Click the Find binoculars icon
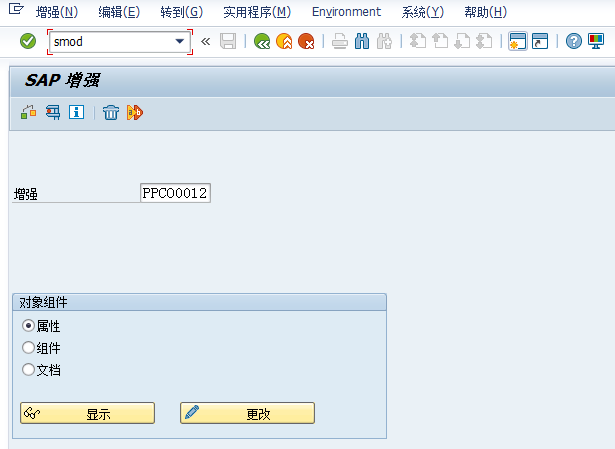The height and width of the screenshot is (449, 615). pos(362,41)
